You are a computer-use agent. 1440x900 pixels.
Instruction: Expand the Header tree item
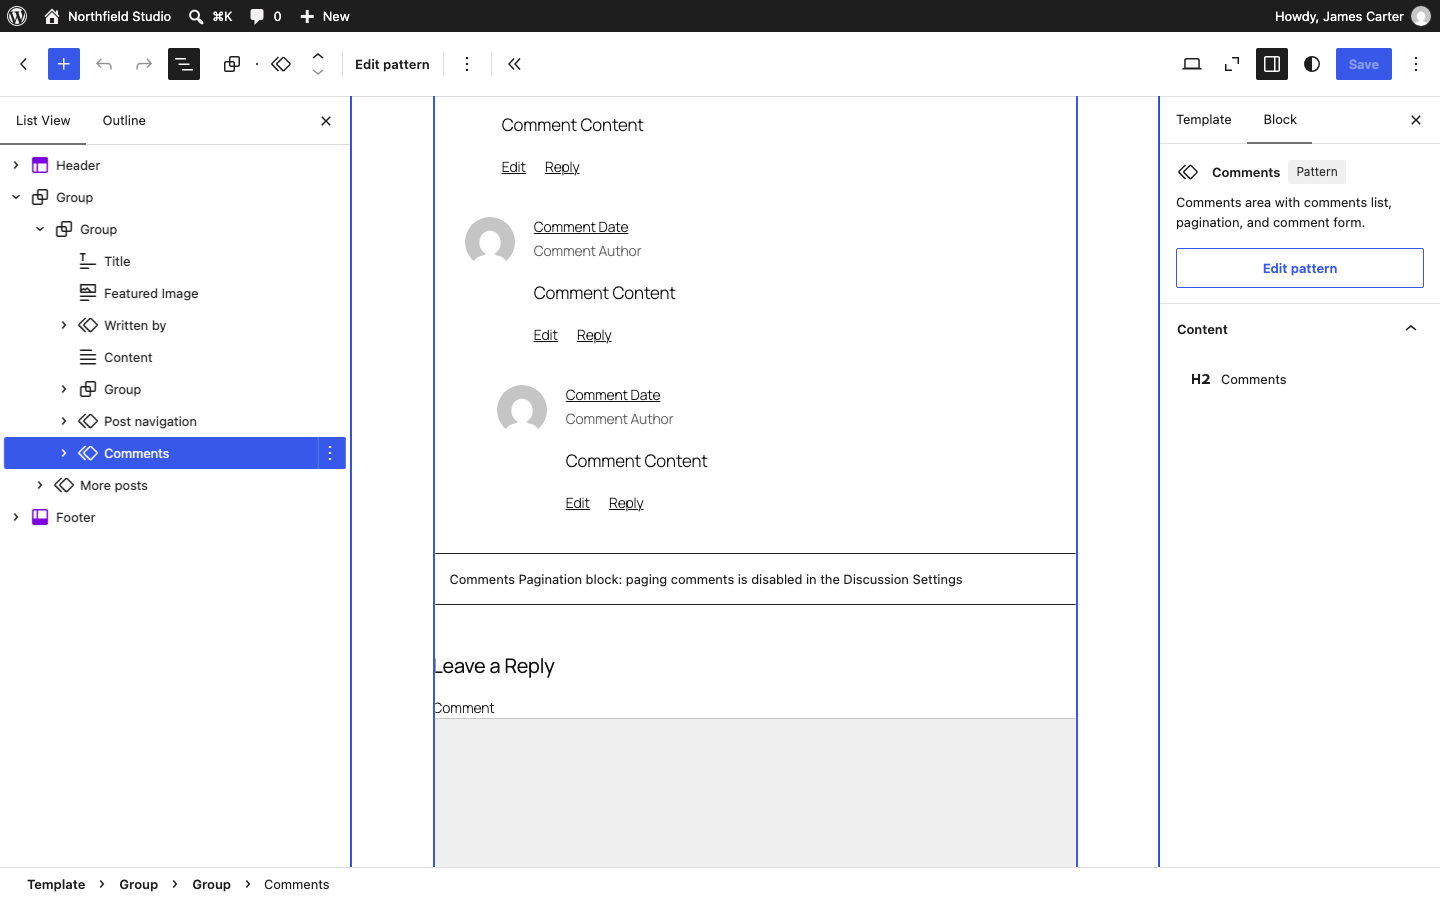coord(16,165)
